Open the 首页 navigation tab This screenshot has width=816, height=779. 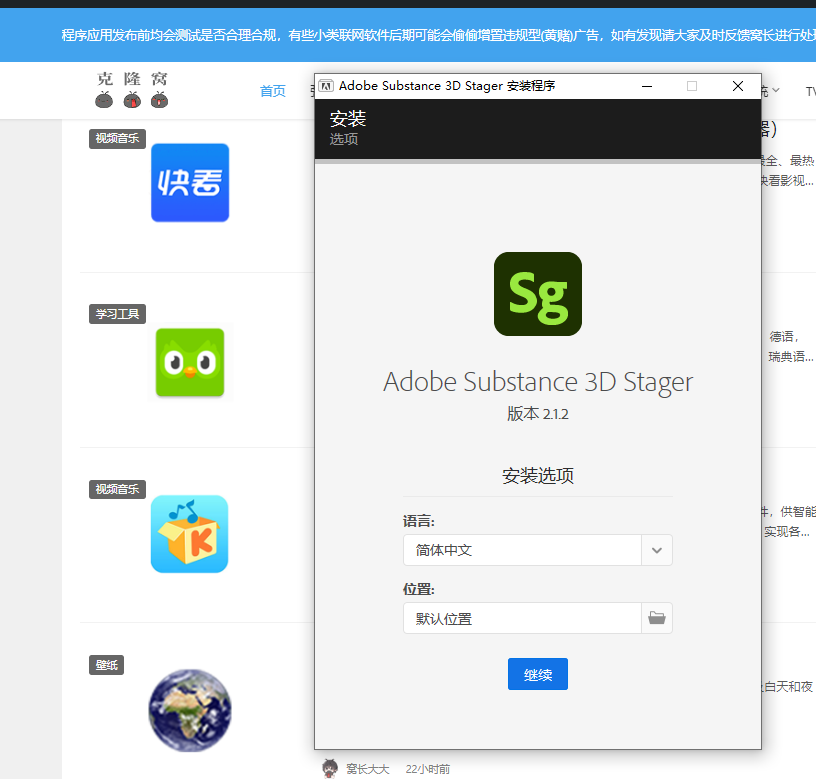click(x=273, y=91)
